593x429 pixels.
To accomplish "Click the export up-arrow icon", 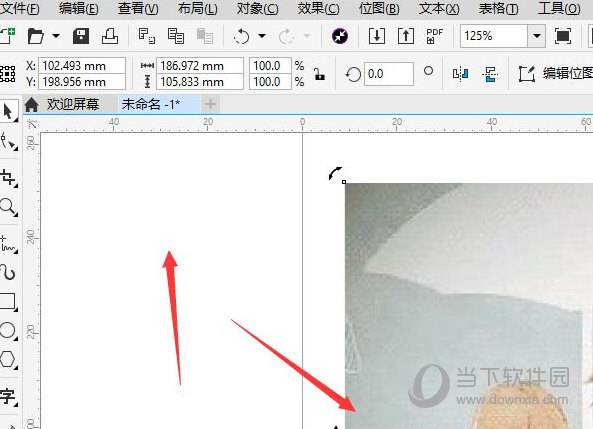I will coord(406,36).
